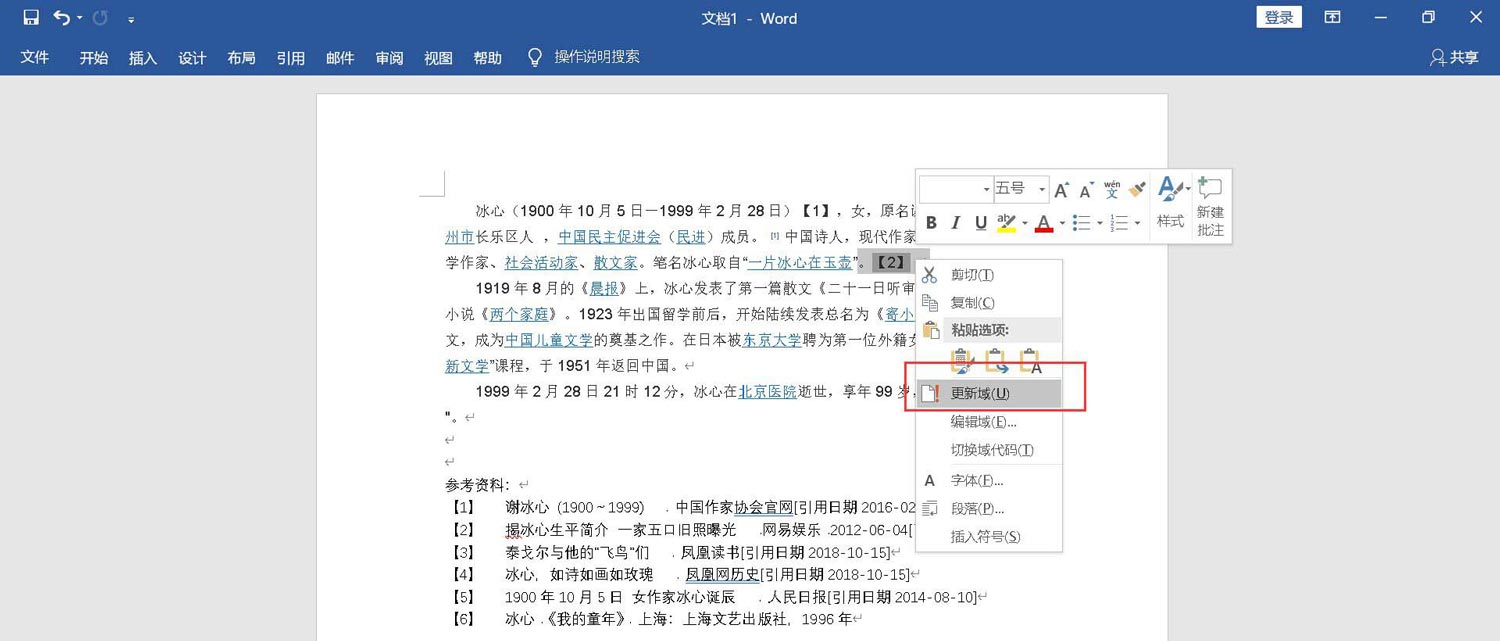Click 新建批注 new comment icon
This screenshot has width=1500, height=641.
point(1210,207)
